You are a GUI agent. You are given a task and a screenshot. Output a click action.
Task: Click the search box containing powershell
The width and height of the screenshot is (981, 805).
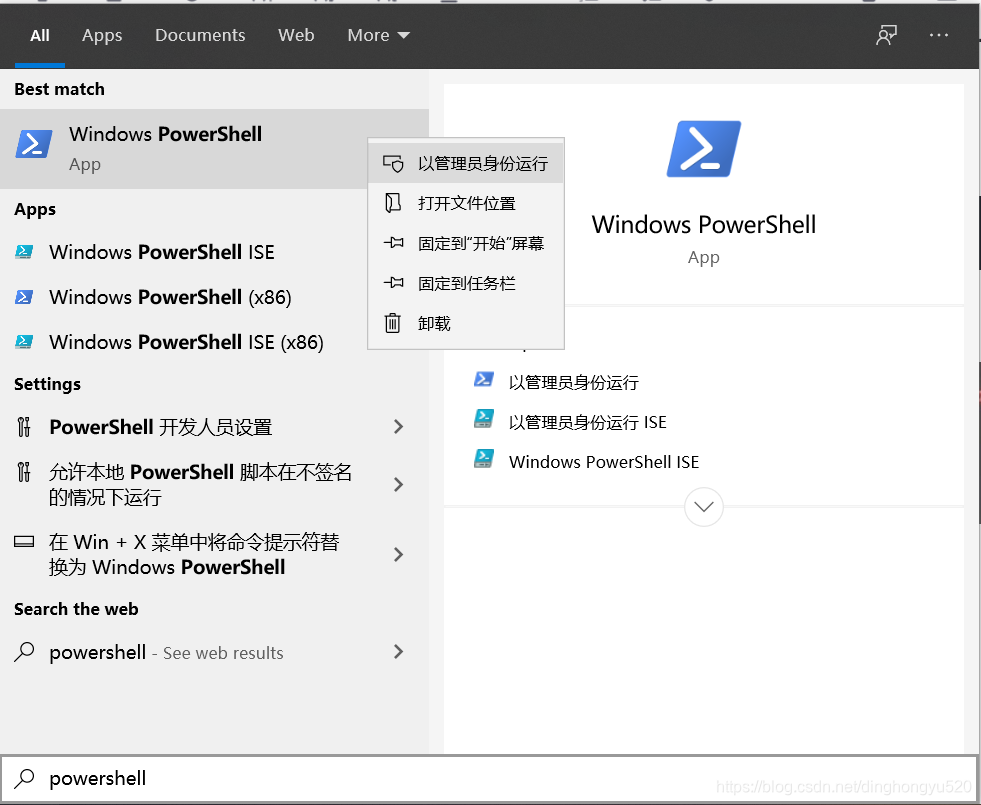(x=489, y=778)
